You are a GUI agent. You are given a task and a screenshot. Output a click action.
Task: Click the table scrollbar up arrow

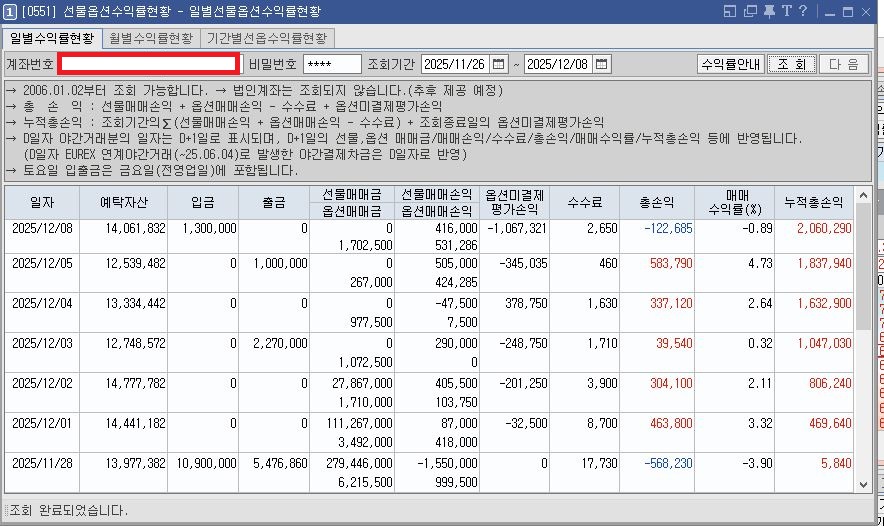863,195
